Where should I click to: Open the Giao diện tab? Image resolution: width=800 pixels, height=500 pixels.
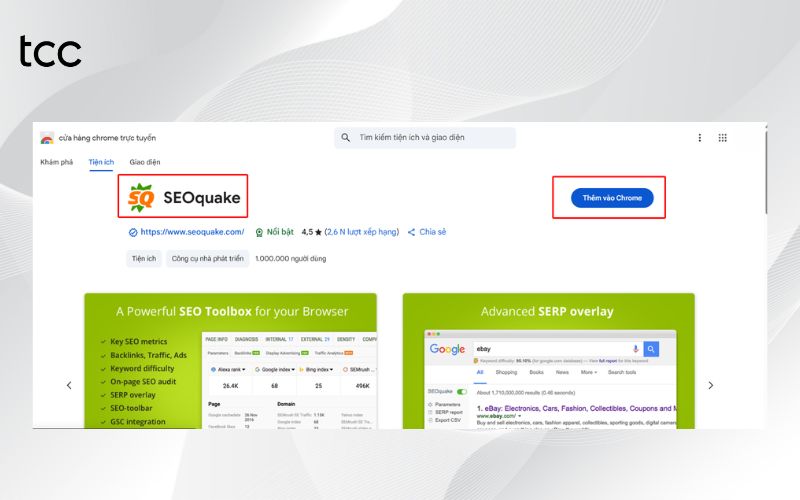coord(145,162)
